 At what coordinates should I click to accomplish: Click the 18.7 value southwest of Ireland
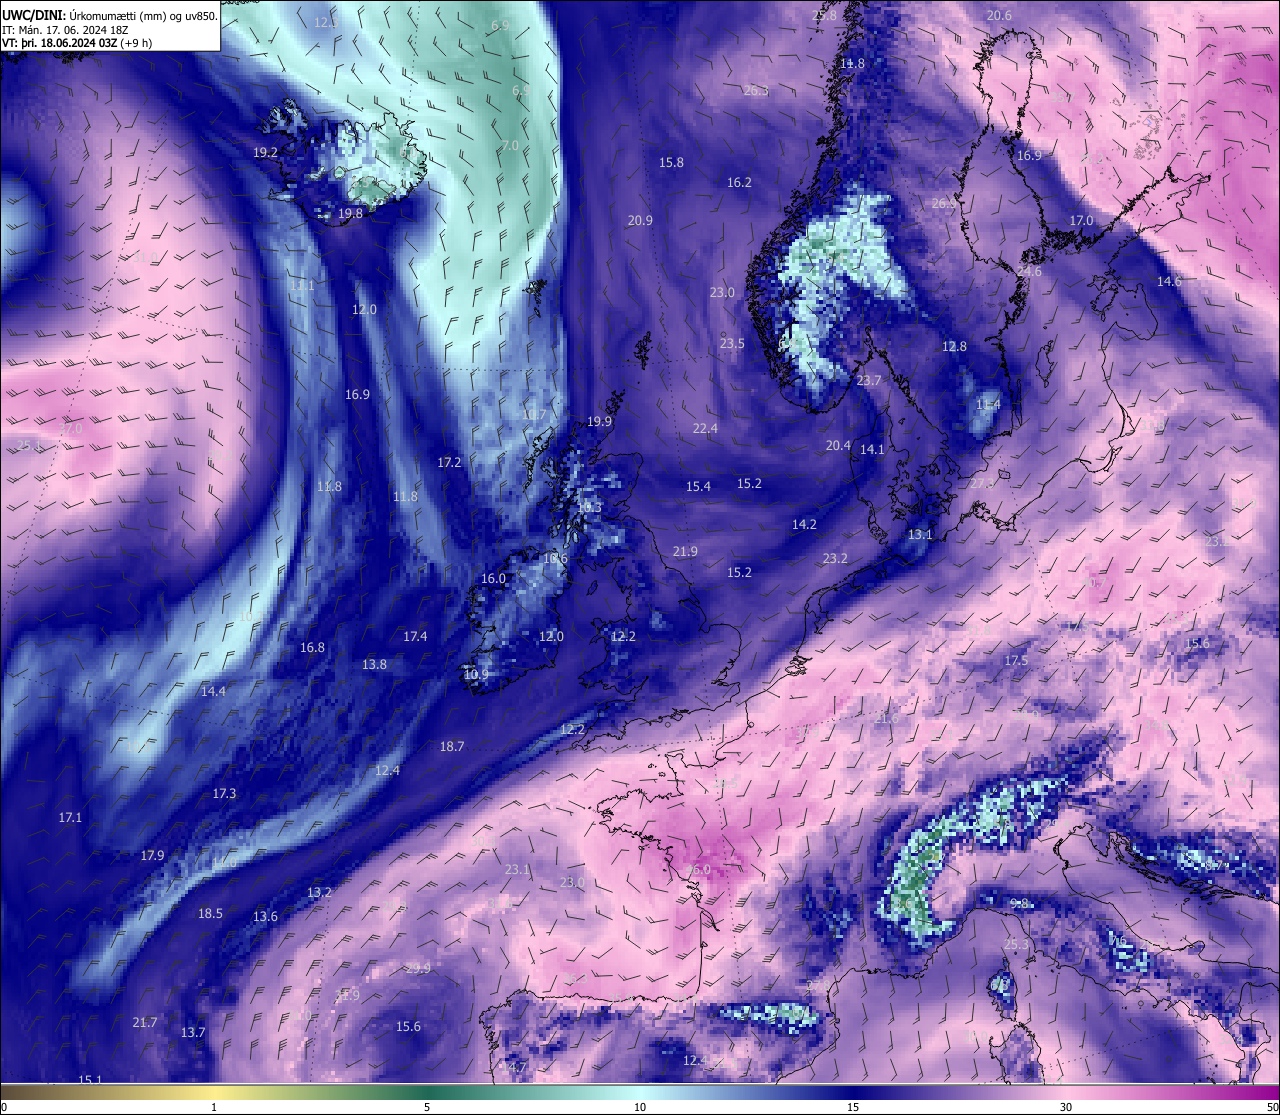tap(452, 746)
